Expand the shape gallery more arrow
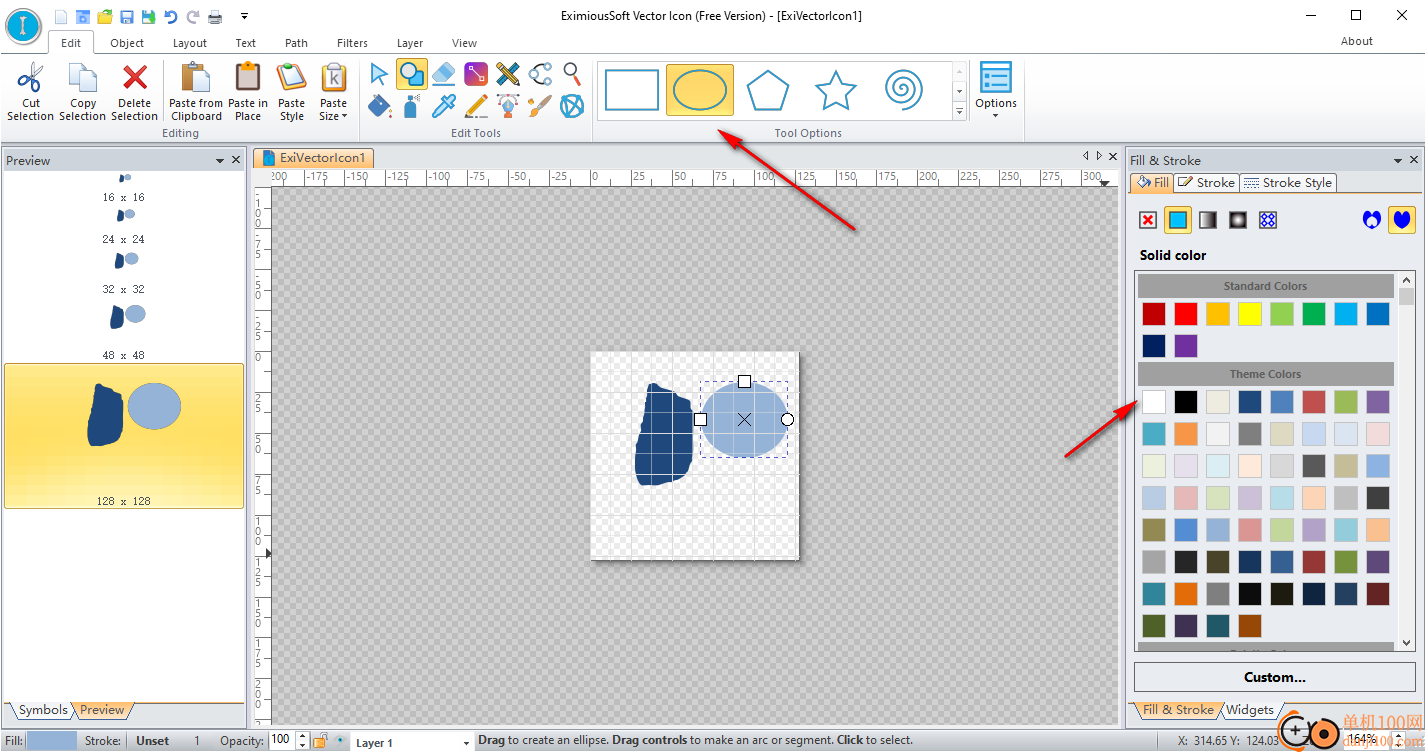The width and height of the screenshot is (1426, 752). (959, 112)
